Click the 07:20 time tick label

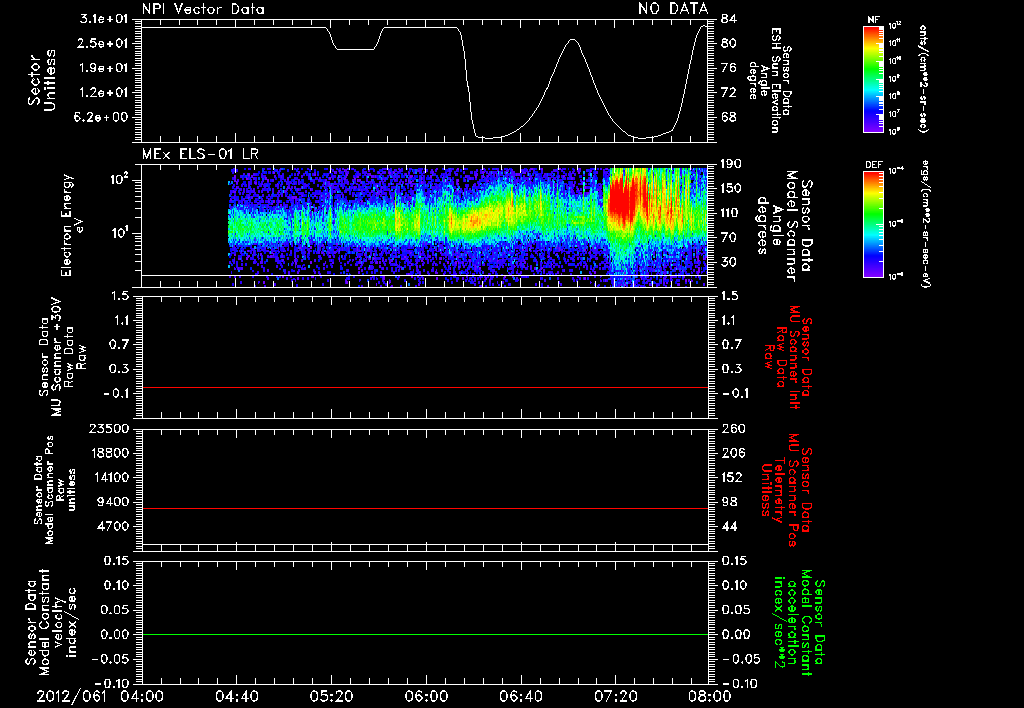(615, 696)
